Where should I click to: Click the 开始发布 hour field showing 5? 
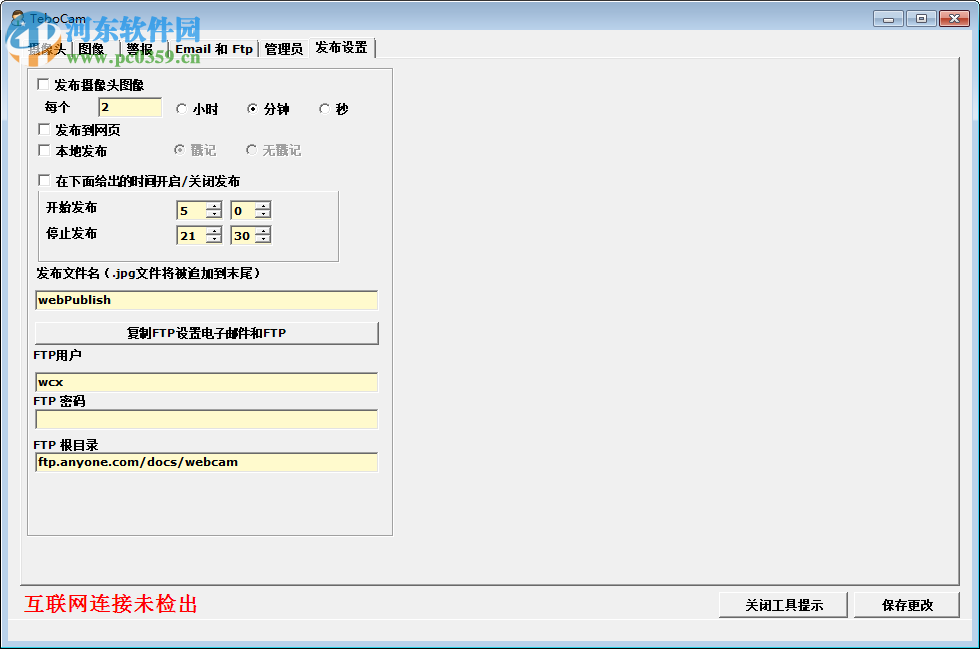click(191, 211)
